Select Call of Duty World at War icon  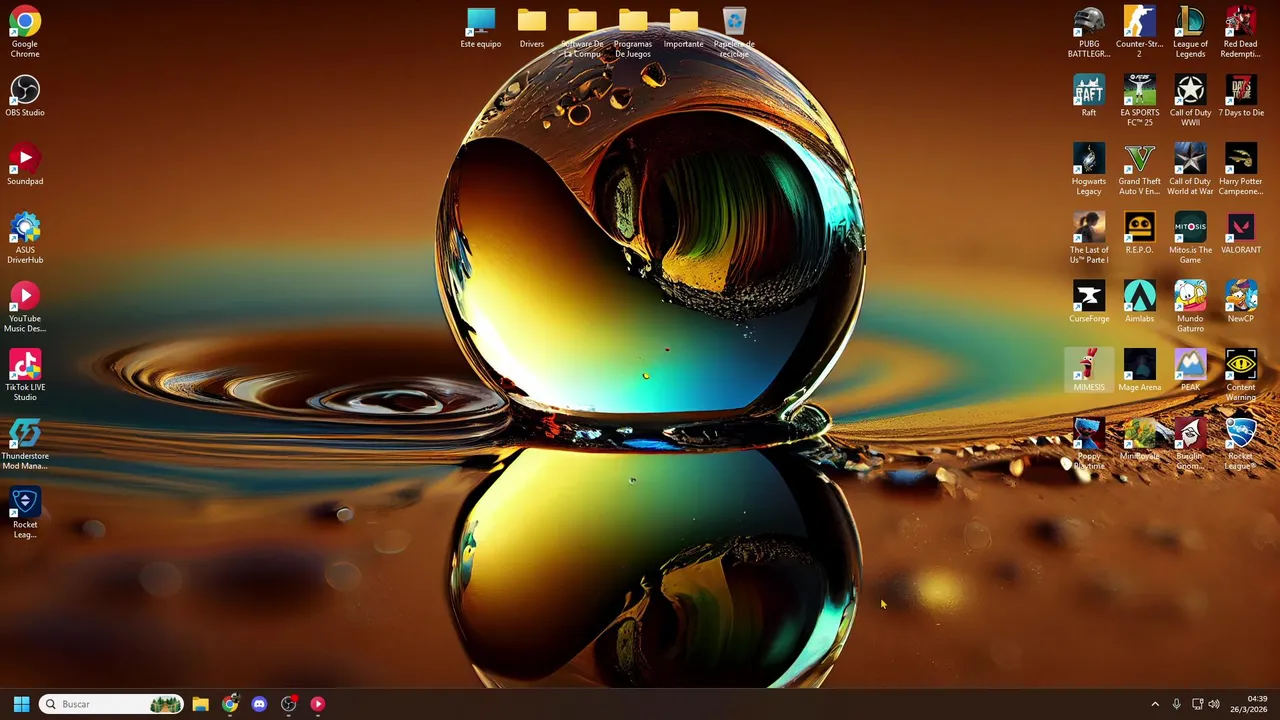click(x=1190, y=169)
